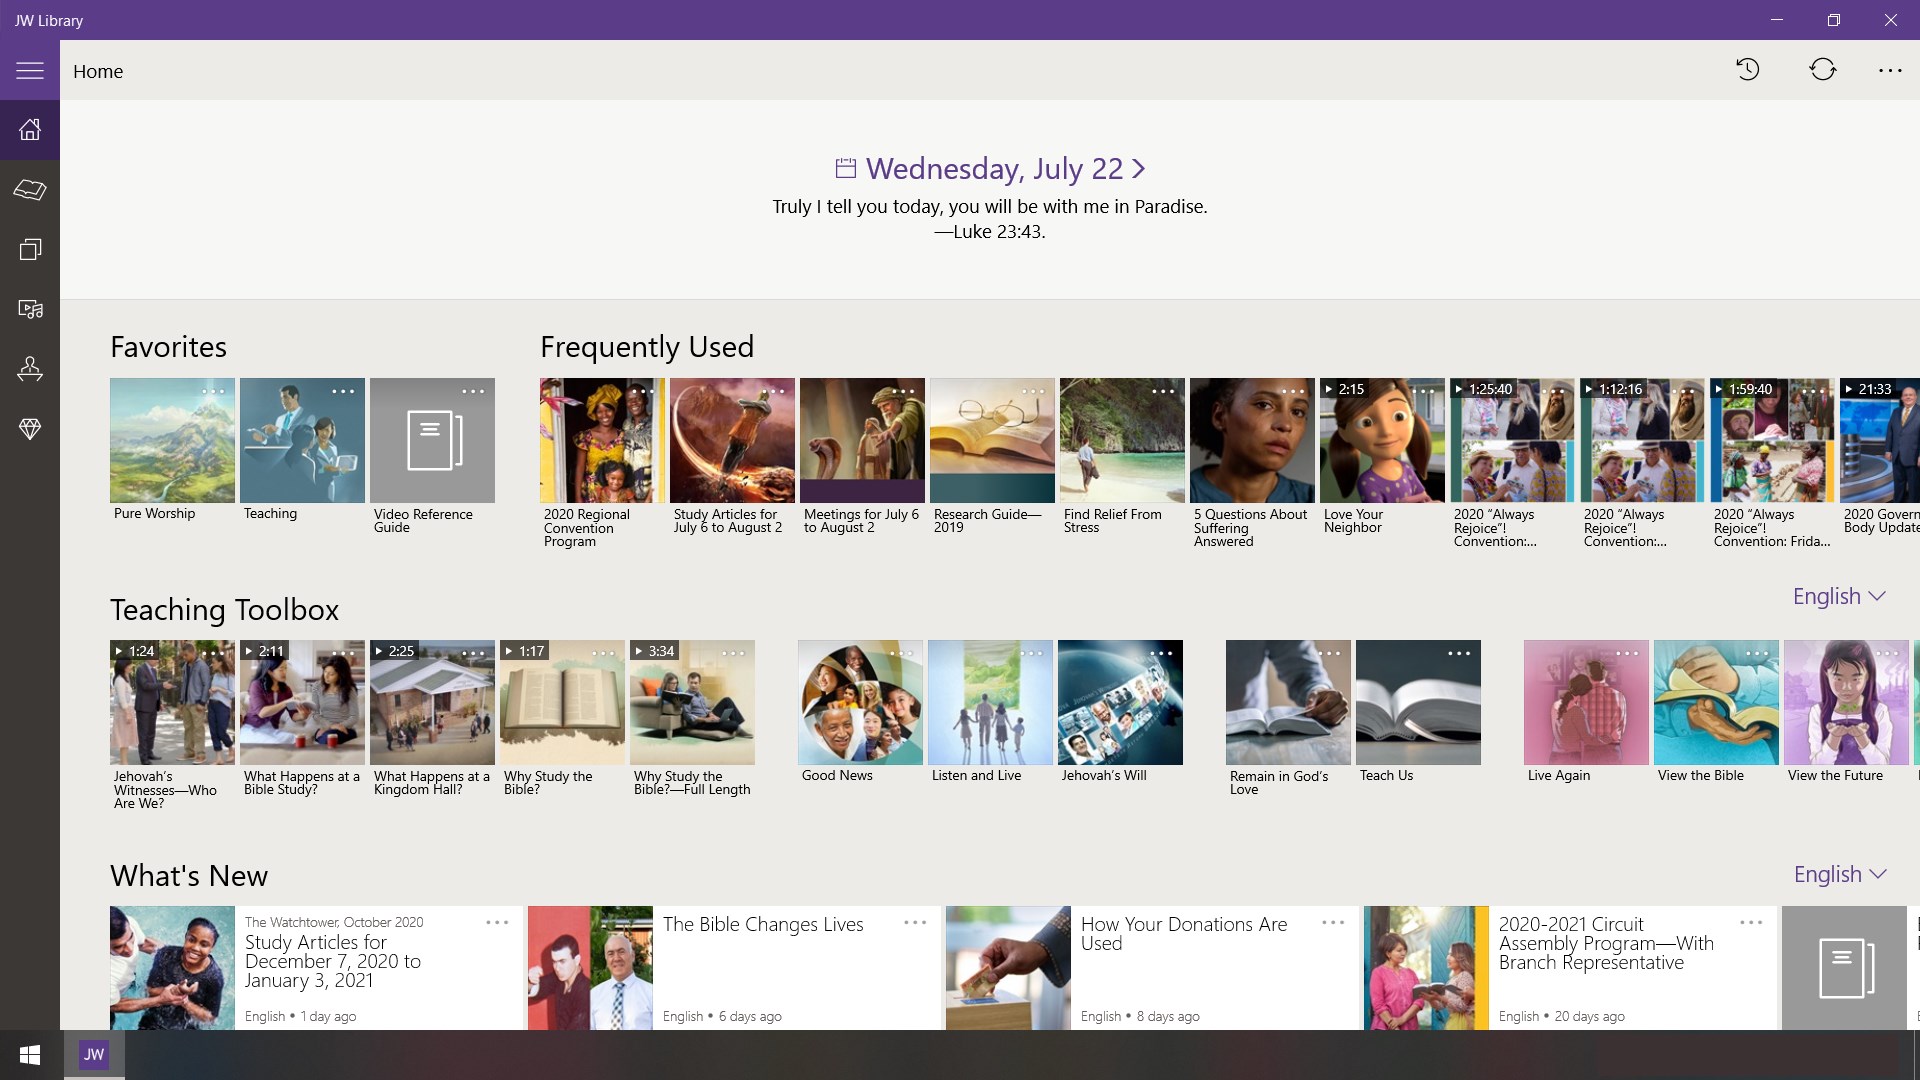1920x1080 pixels.
Task: Open options for Remain in God's Love
Action: [1329, 653]
